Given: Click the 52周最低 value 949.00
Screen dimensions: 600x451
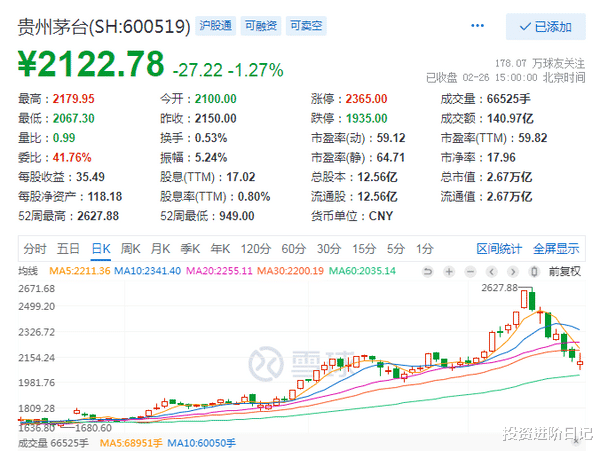Looking at the screenshot, I should (x=236, y=216).
